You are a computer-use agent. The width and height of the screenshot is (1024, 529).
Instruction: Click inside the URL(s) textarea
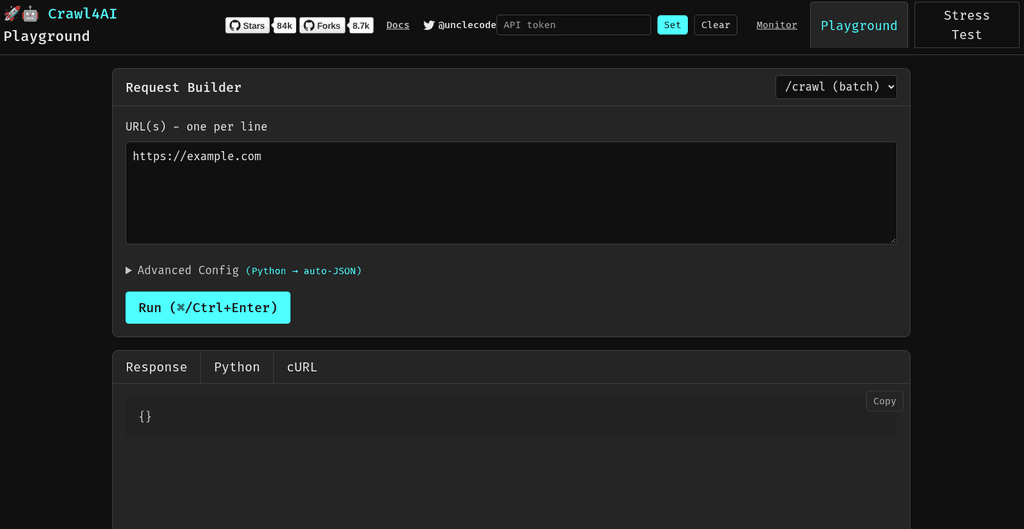(x=511, y=193)
